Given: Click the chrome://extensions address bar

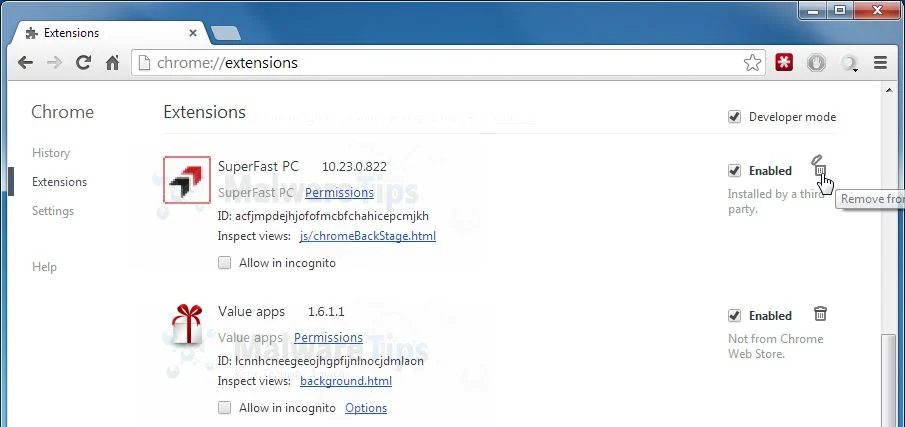Looking at the screenshot, I should click(448, 62).
